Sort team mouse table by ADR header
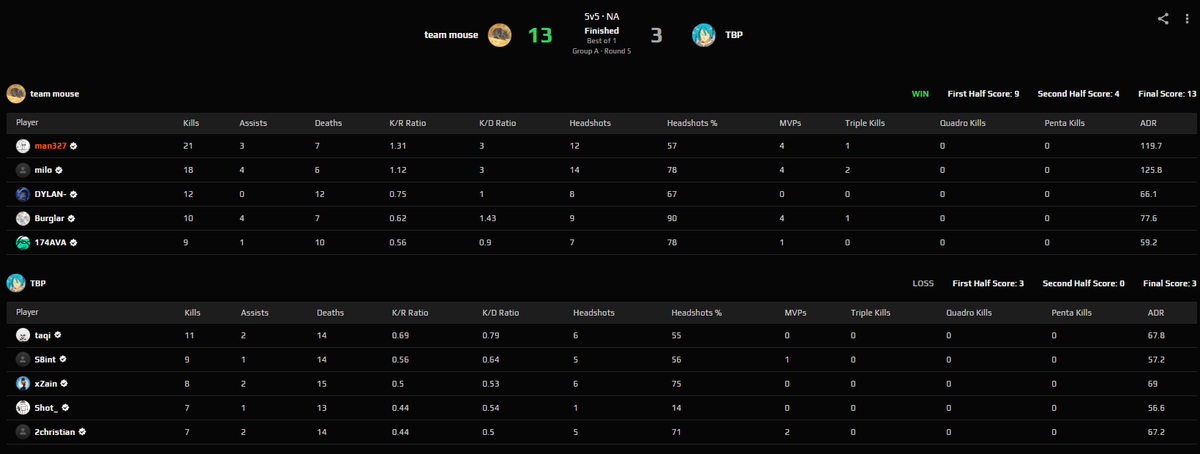This screenshot has height=454, width=1200. coord(1149,123)
